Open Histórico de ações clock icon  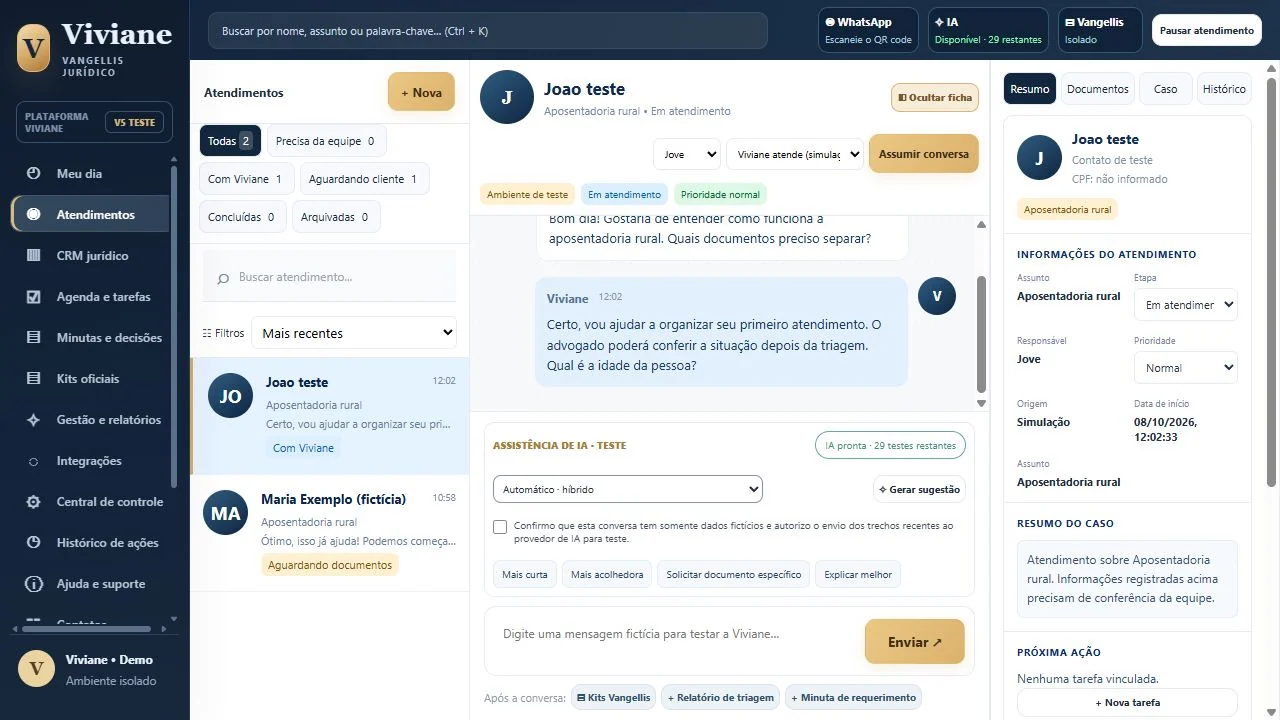[33, 543]
